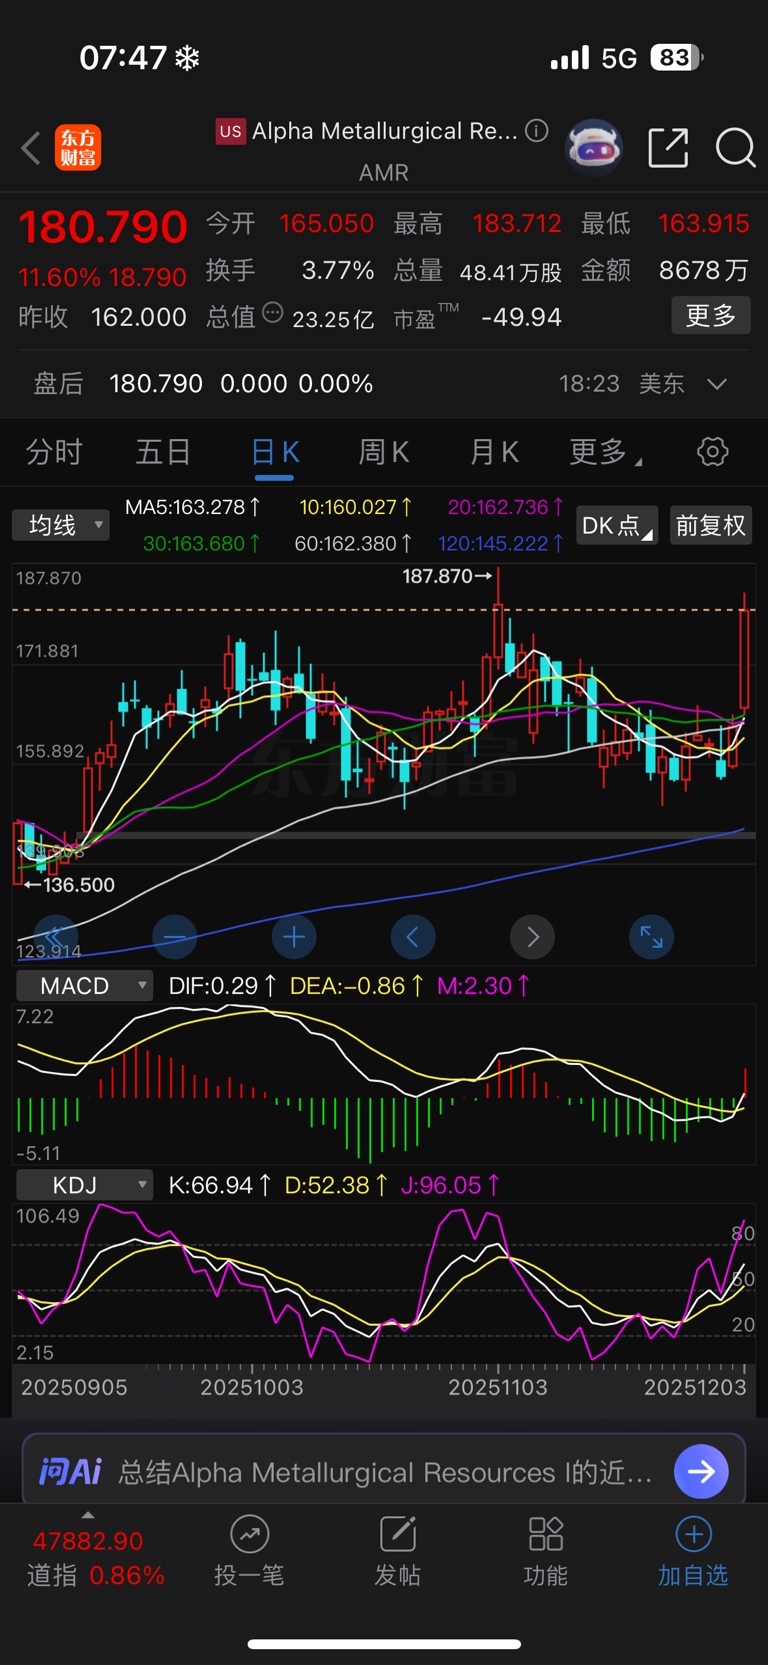Tap the info icon beside 总值
The image size is (769, 1665).
tap(272, 313)
